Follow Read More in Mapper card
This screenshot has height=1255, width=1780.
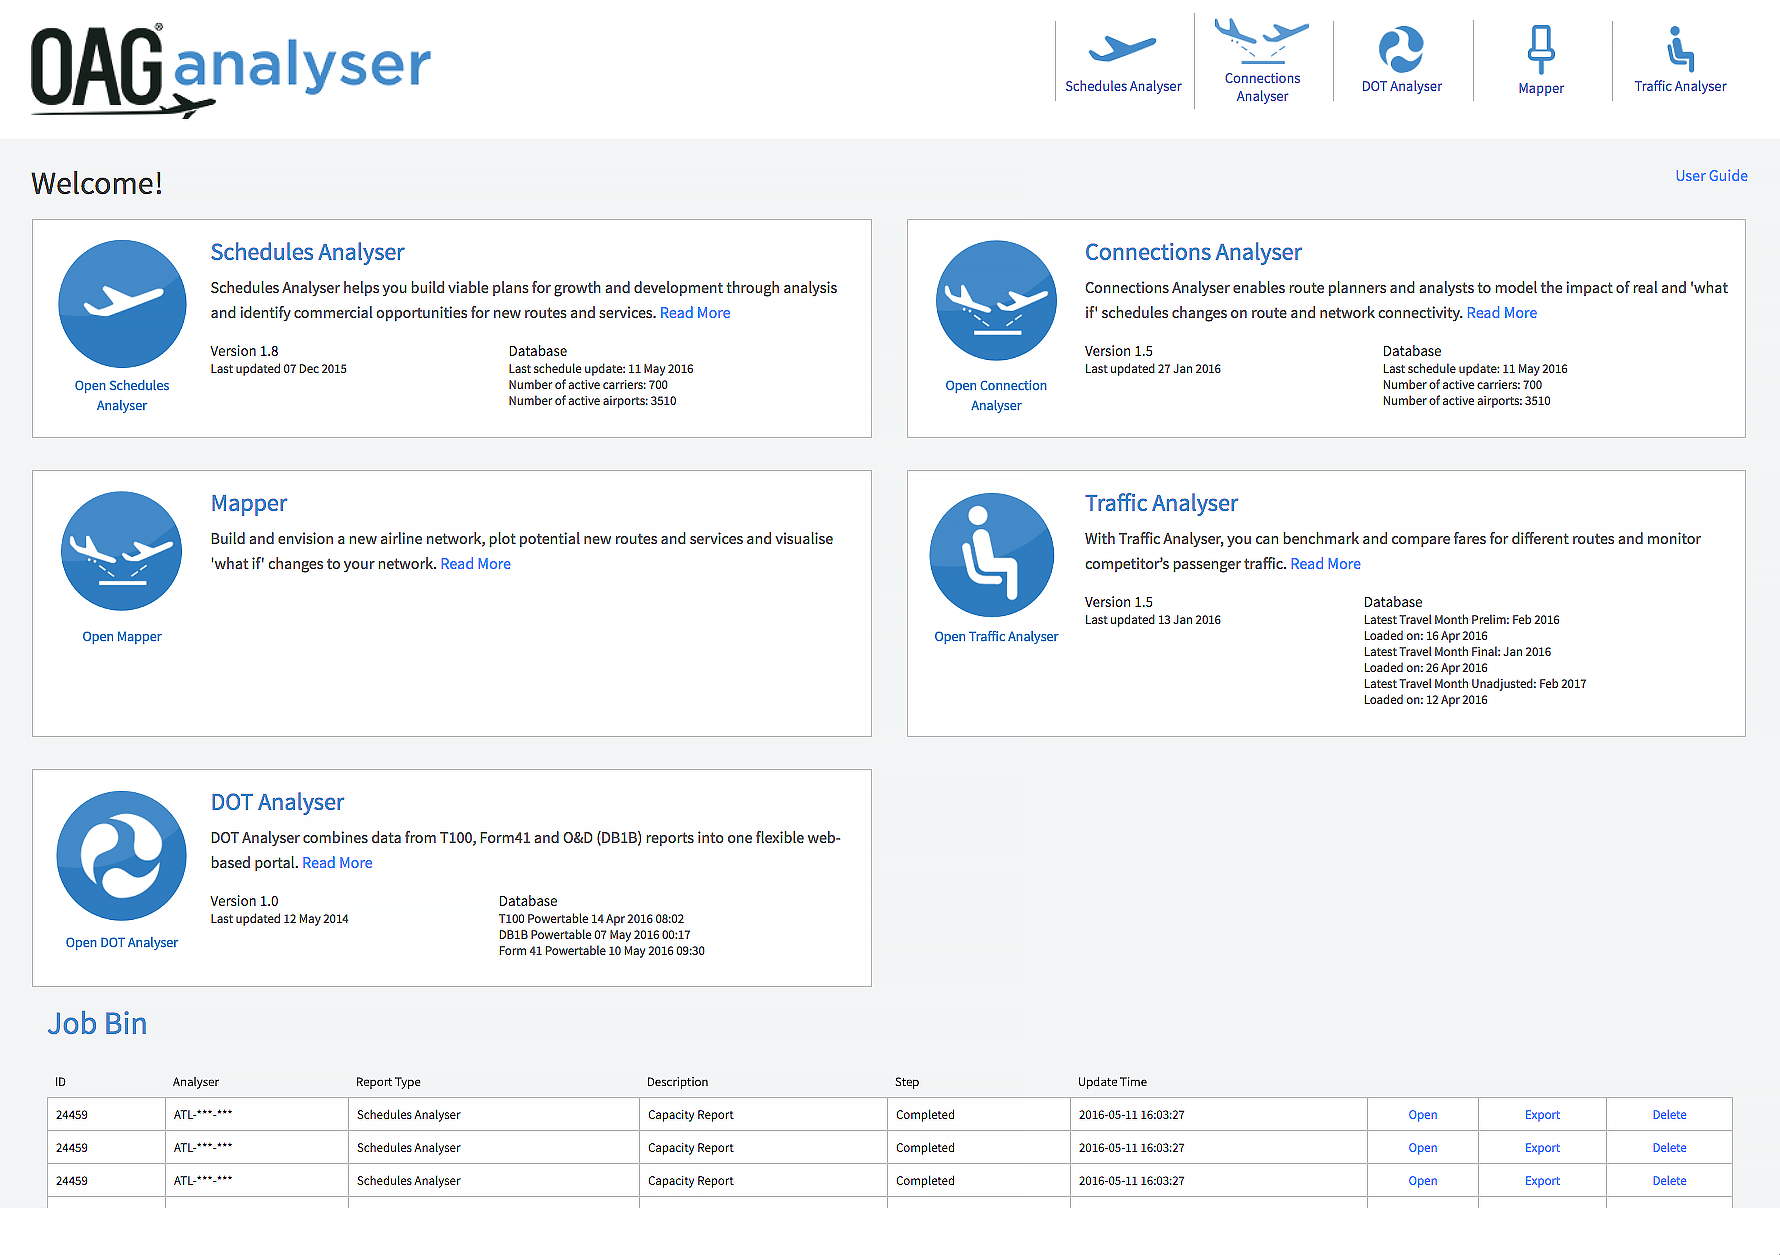point(475,564)
